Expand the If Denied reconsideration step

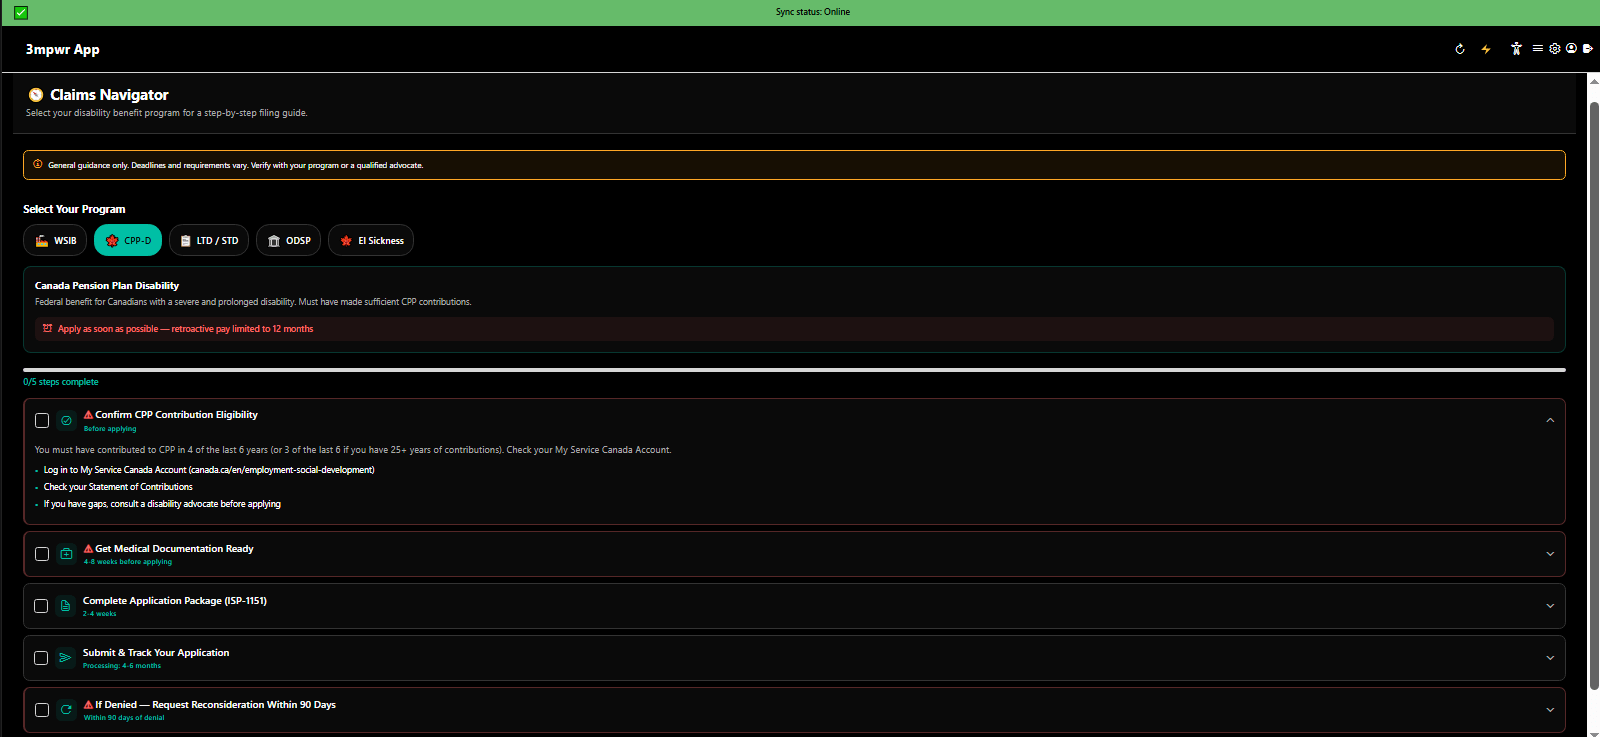(x=1550, y=710)
